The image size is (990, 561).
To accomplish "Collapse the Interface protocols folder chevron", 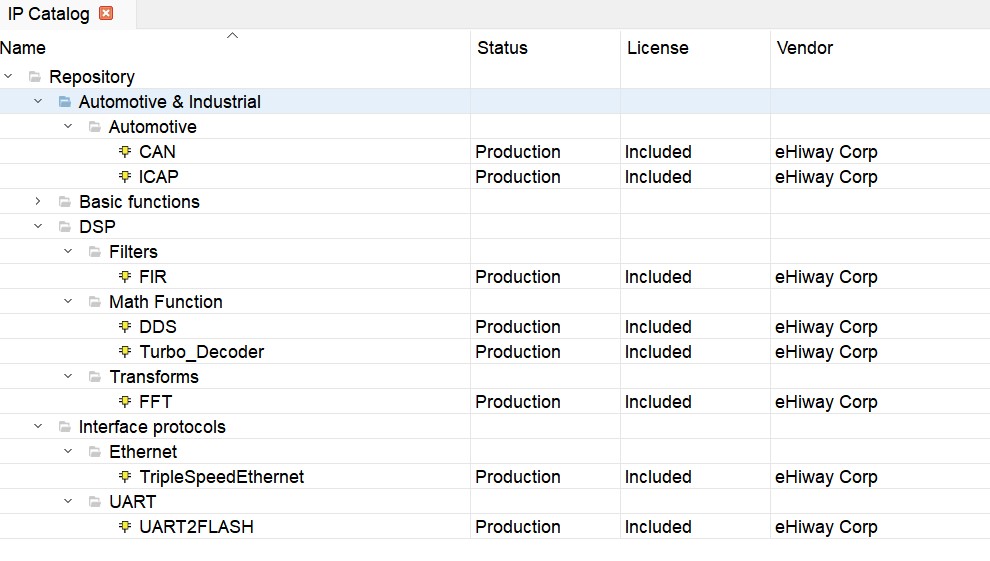I will tap(38, 427).
